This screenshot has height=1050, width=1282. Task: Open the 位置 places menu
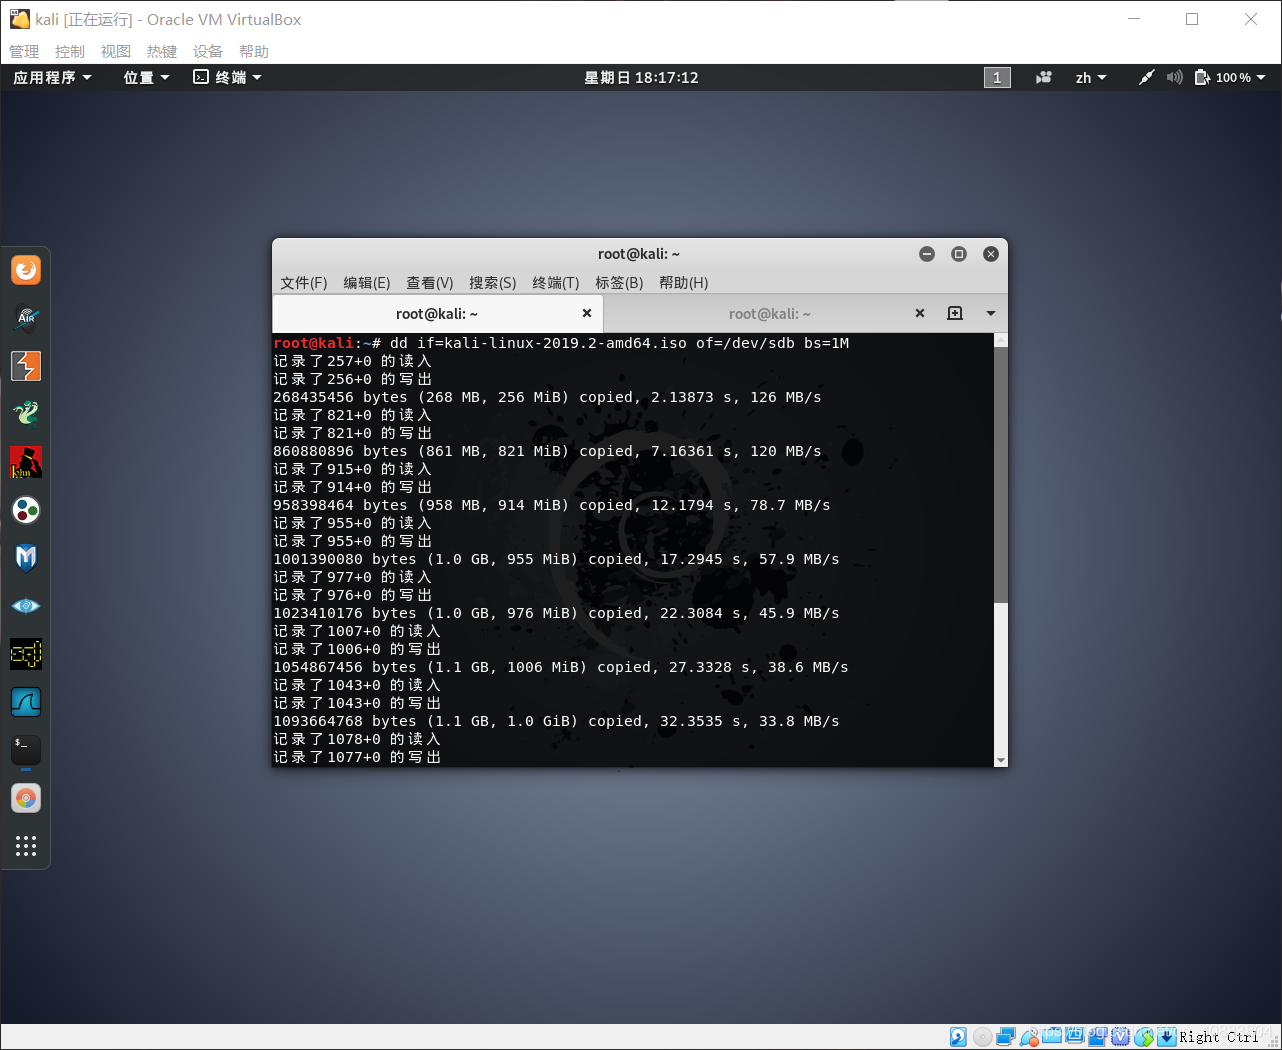tap(146, 77)
